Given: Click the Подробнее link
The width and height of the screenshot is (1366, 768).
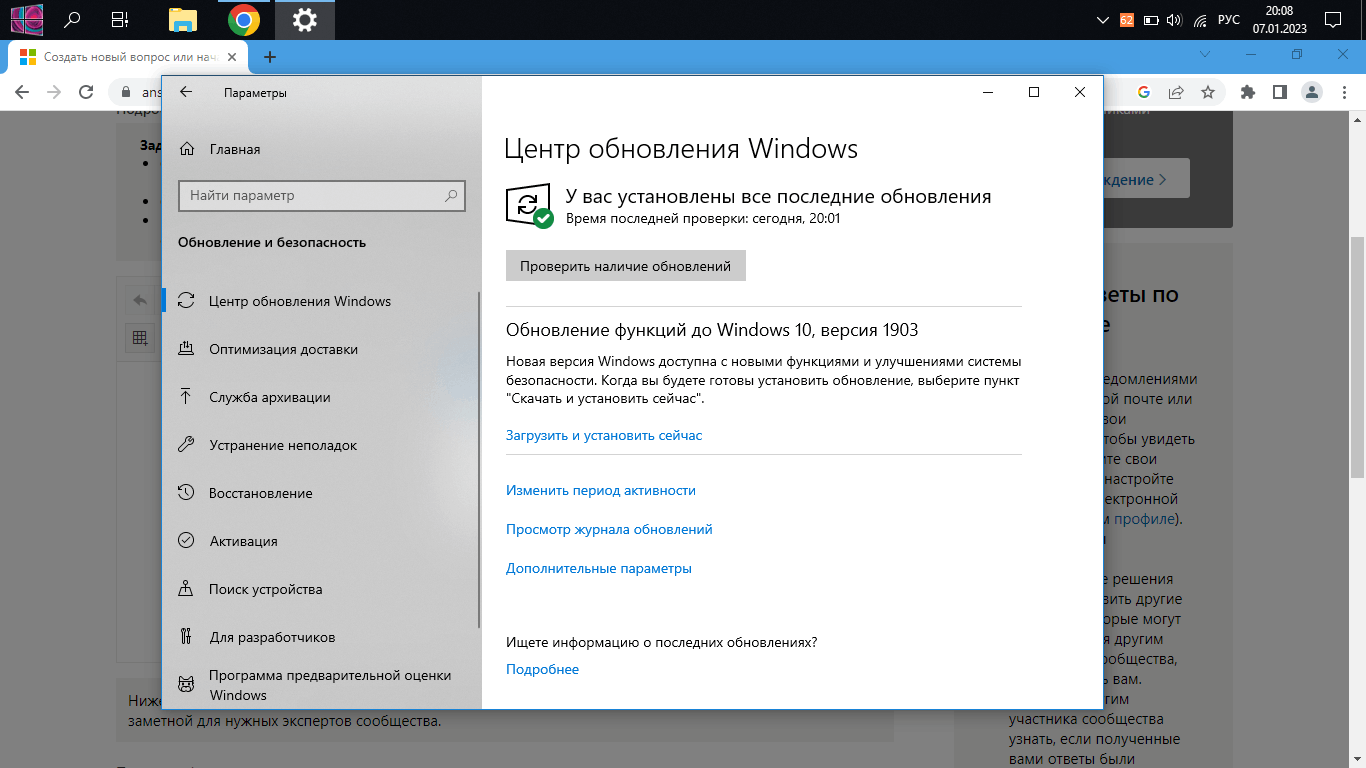Looking at the screenshot, I should [x=542, y=669].
